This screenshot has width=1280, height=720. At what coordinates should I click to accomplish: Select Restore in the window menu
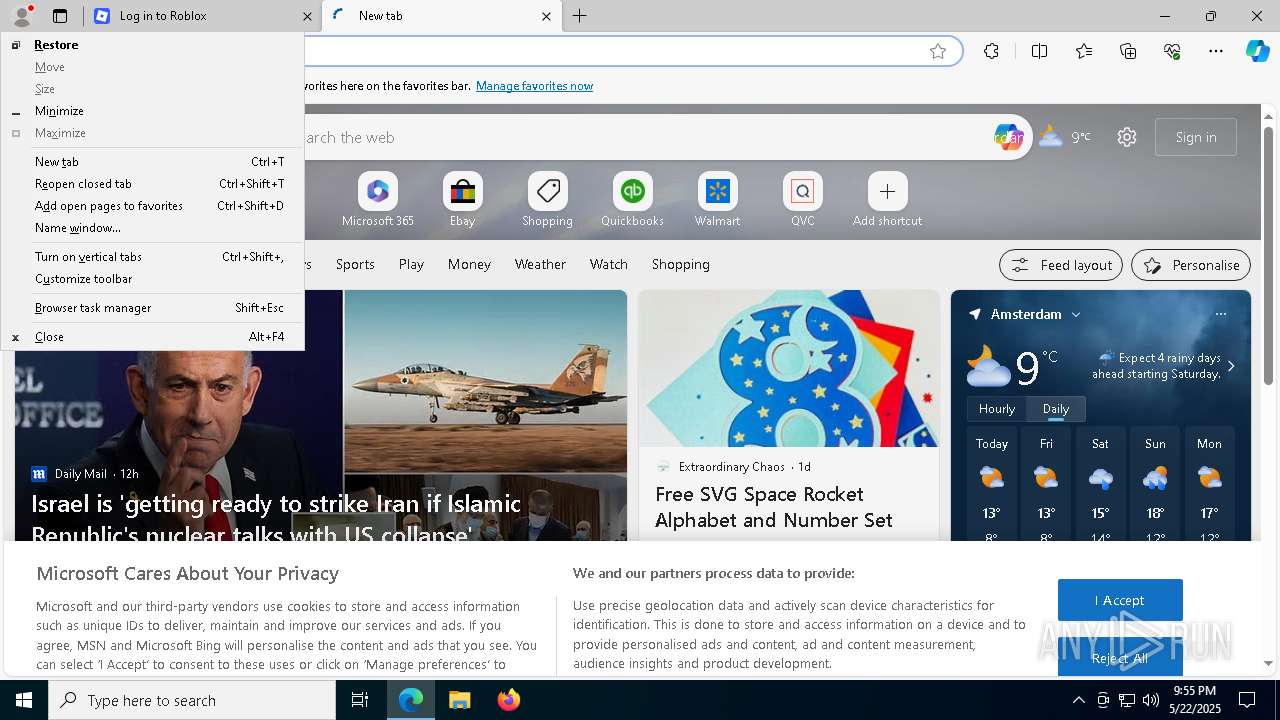click(x=153, y=45)
